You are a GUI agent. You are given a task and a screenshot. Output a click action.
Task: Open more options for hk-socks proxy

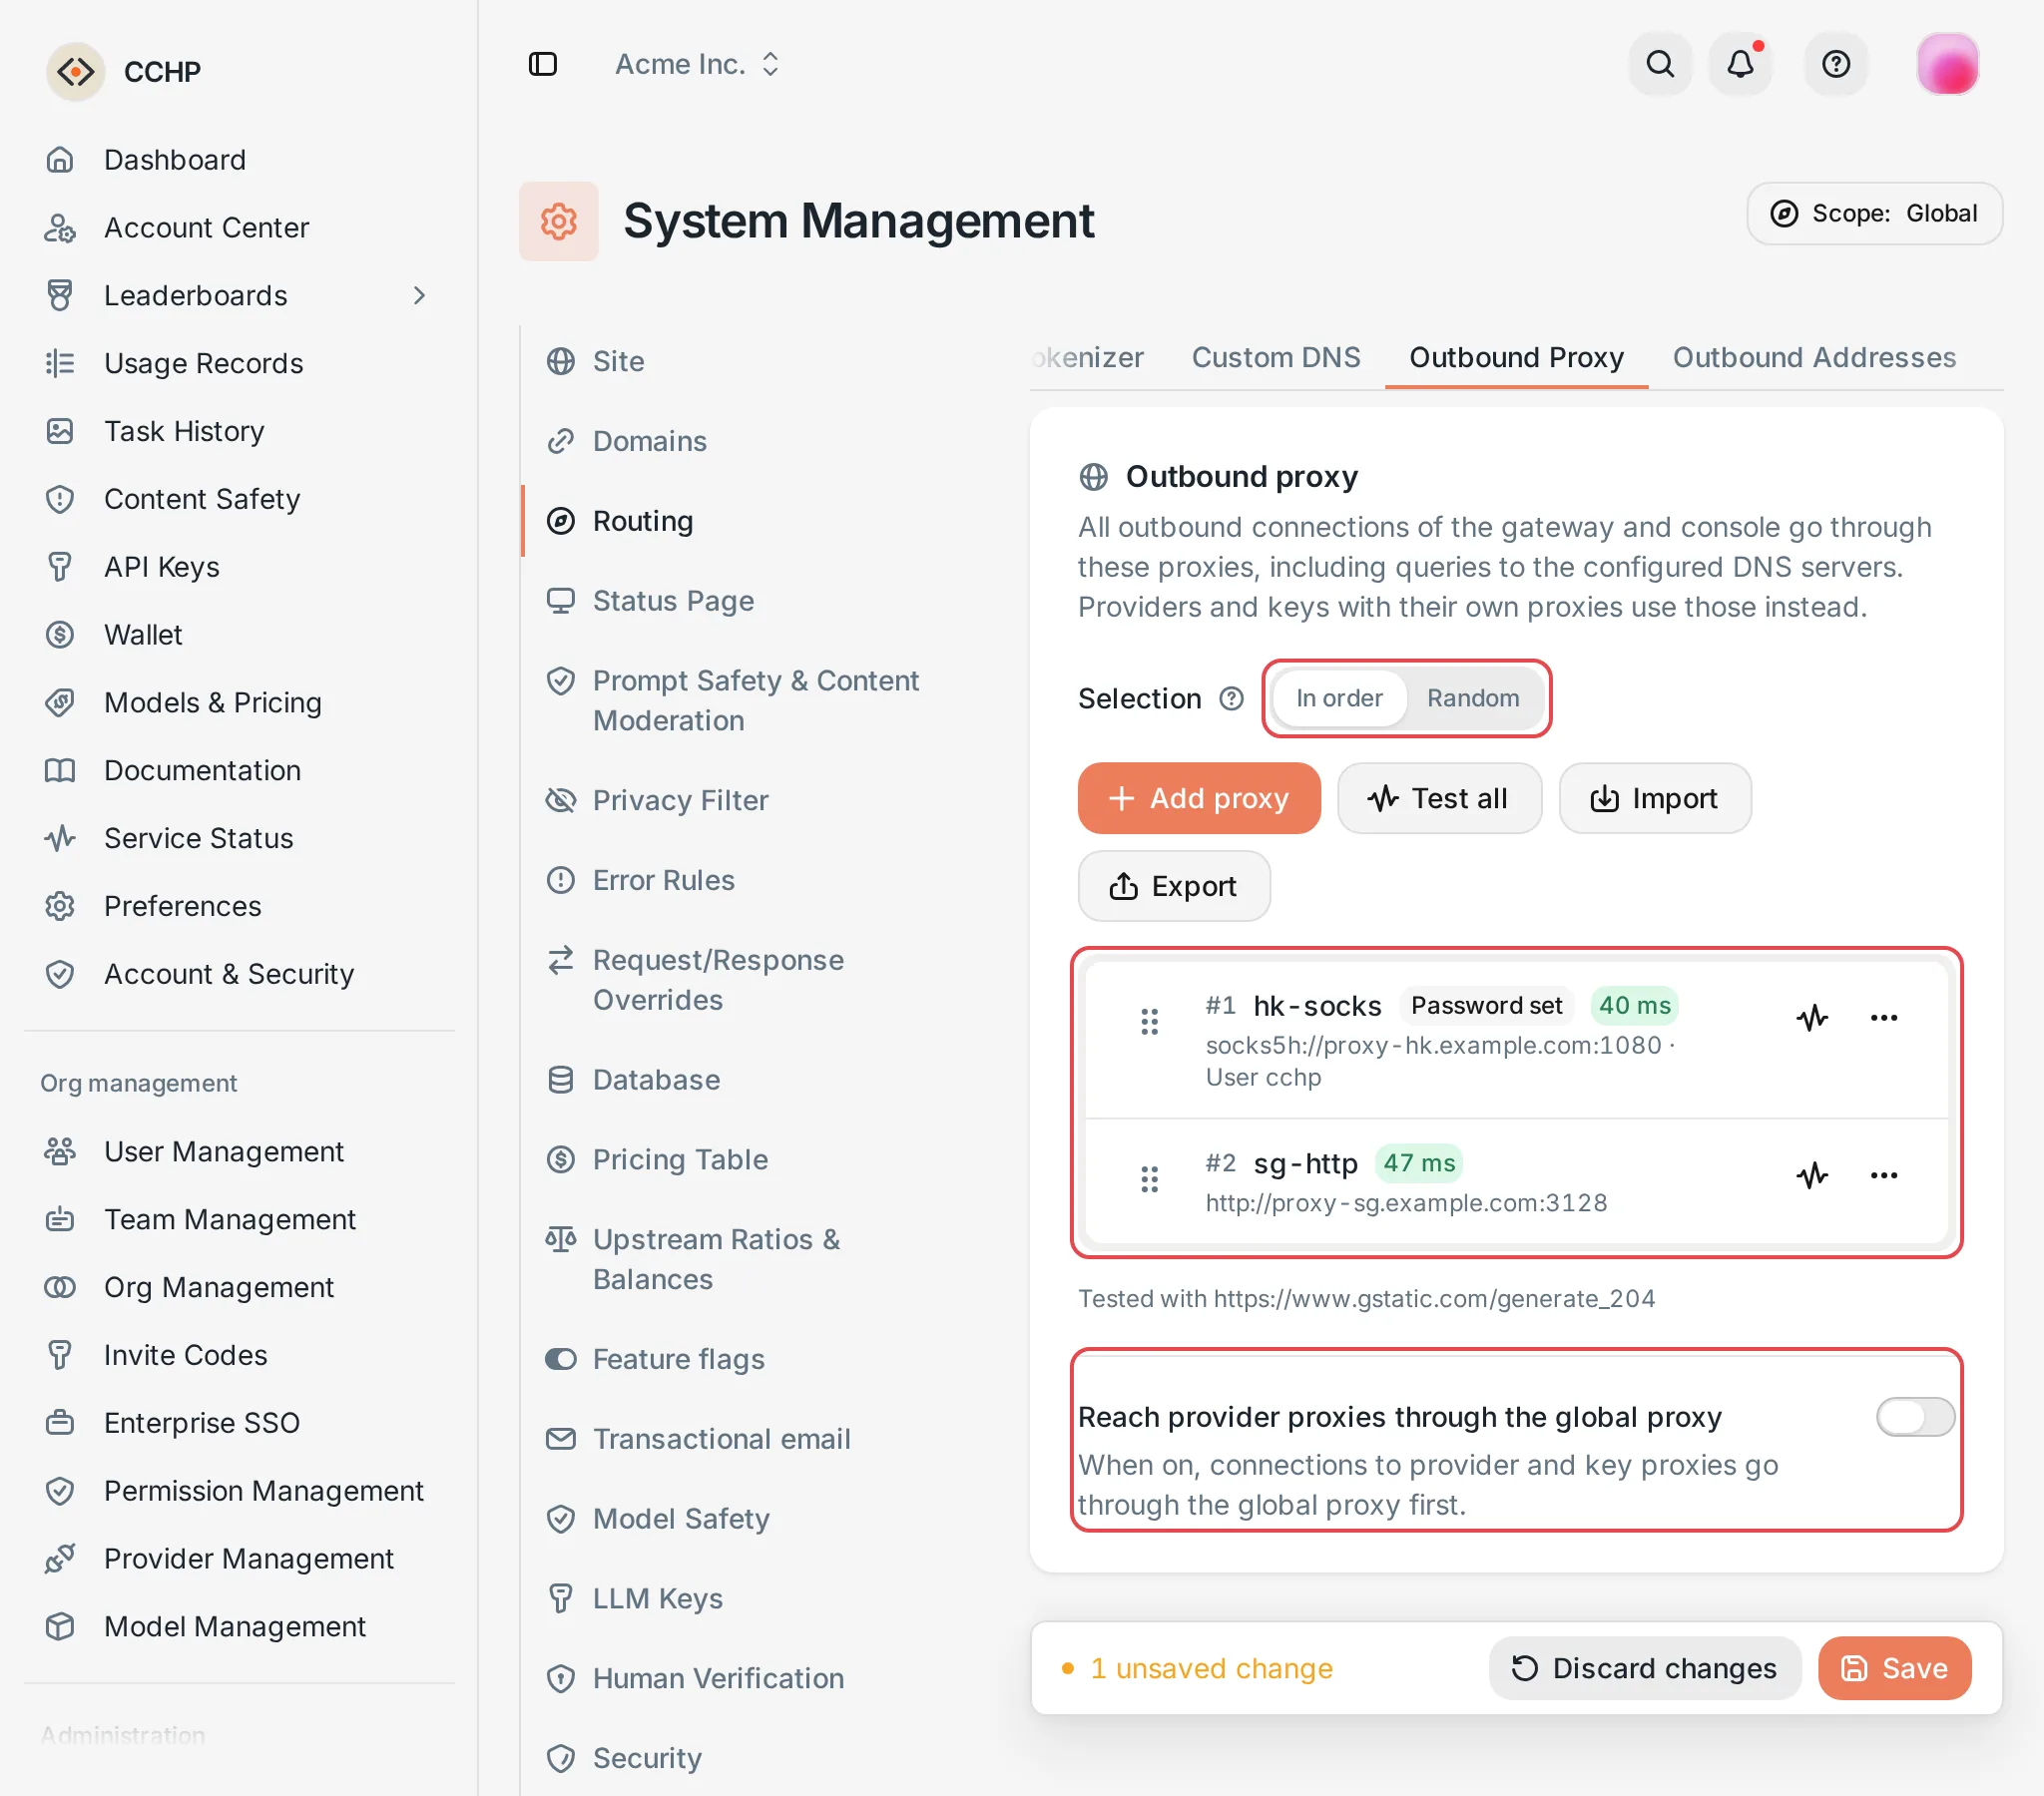(x=1883, y=1018)
